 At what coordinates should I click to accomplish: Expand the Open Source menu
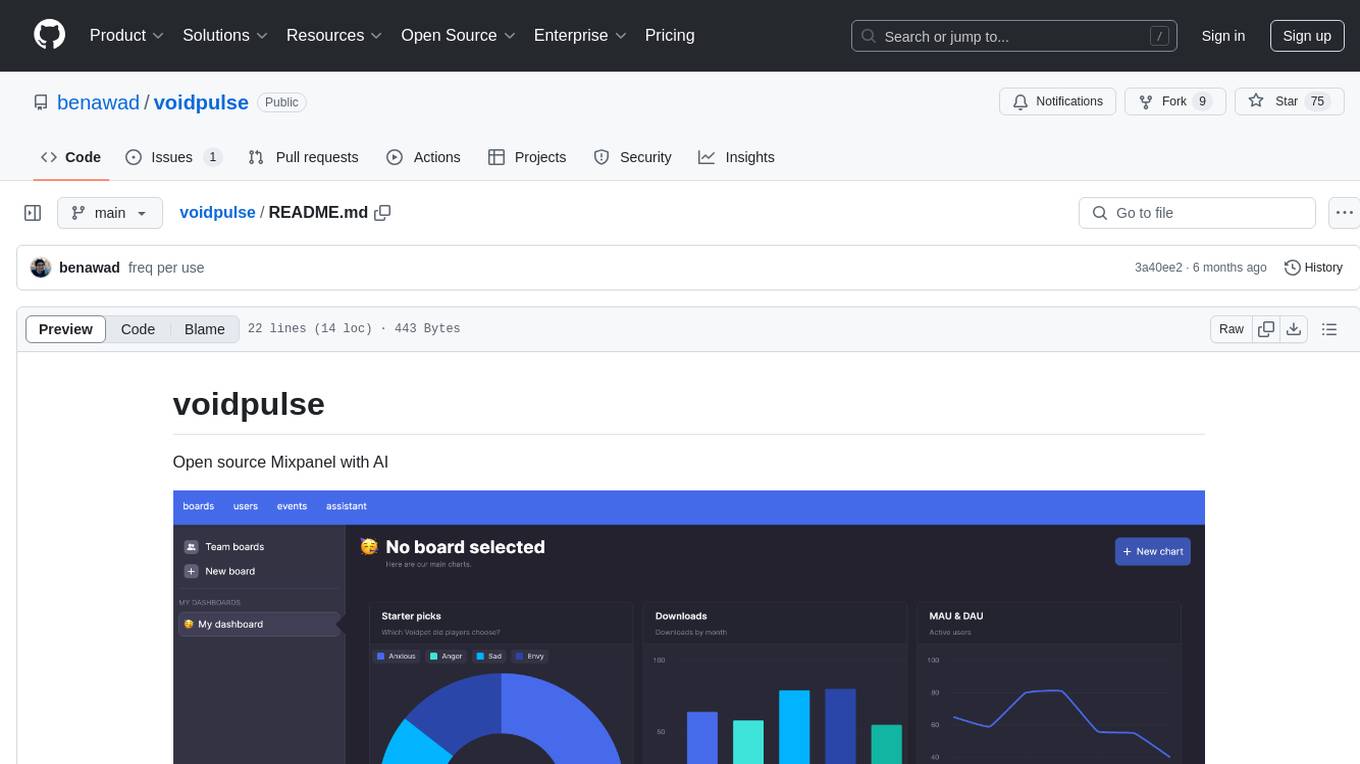tap(458, 35)
